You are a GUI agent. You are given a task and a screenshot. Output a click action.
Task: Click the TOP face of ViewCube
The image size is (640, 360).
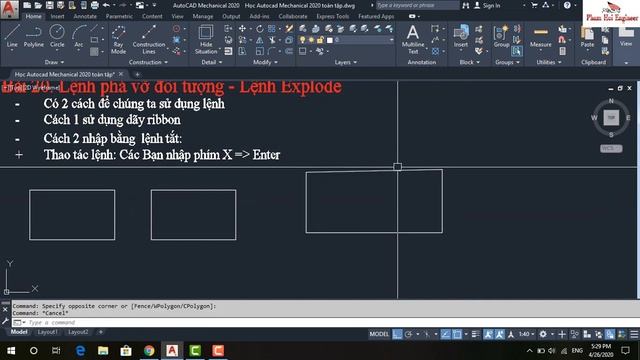click(611, 118)
